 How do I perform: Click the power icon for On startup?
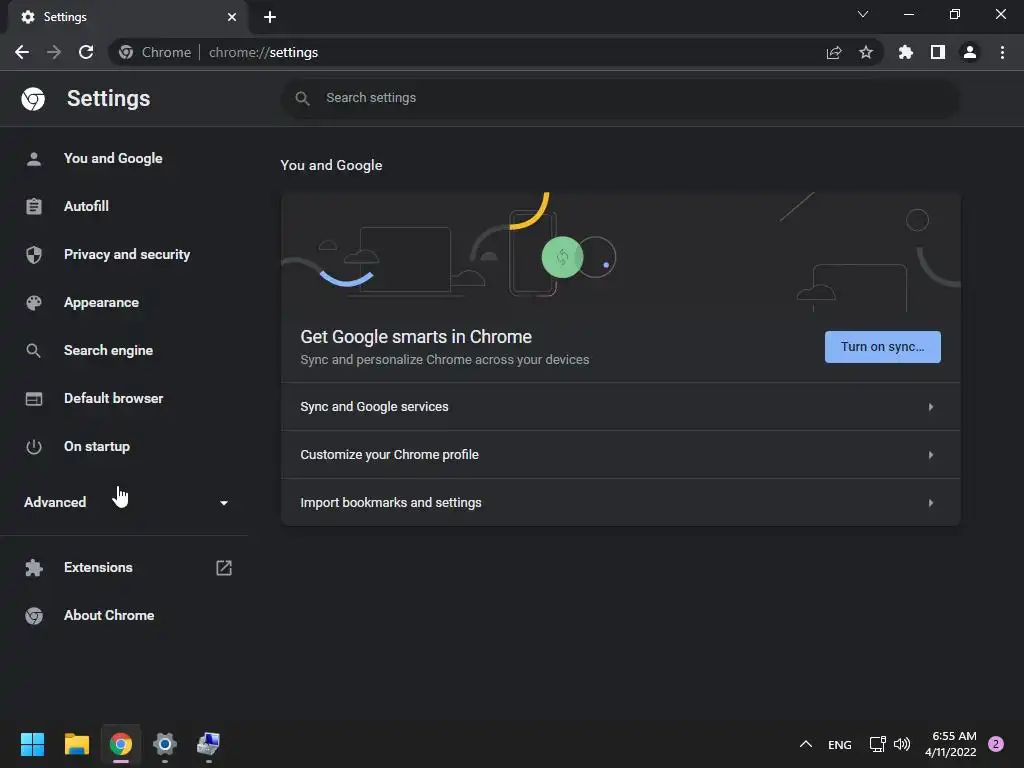(x=34, y=447)
